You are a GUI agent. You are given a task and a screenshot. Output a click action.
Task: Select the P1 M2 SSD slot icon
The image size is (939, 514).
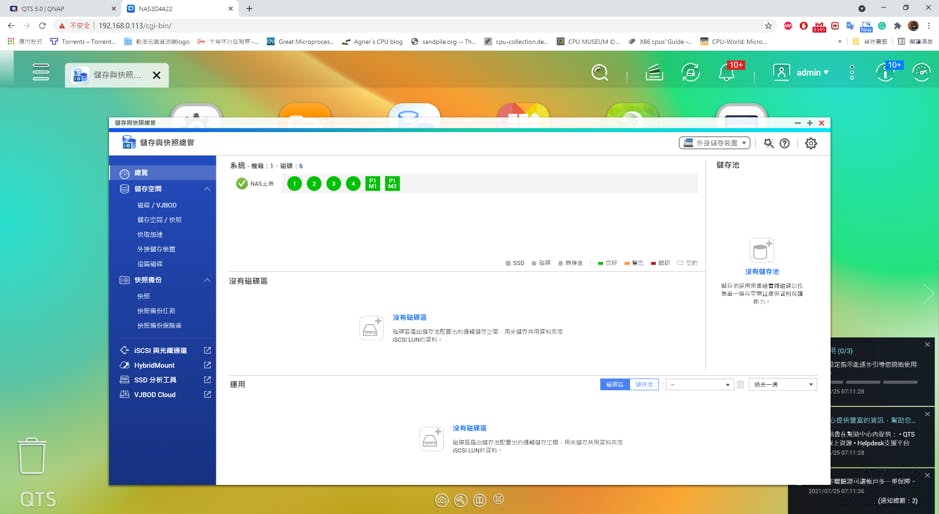[x=392, y=184]
